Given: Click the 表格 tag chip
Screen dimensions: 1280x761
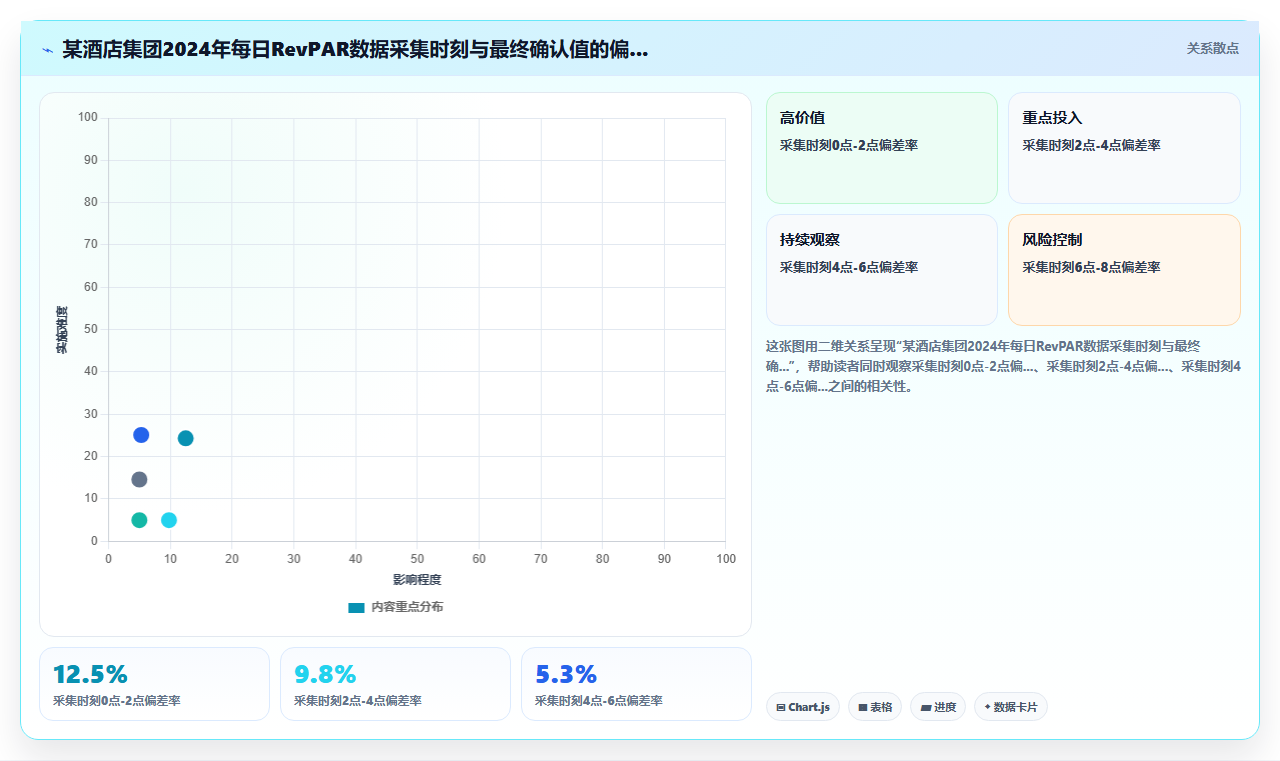Looking at the screenshot, I should coord(875,707).
